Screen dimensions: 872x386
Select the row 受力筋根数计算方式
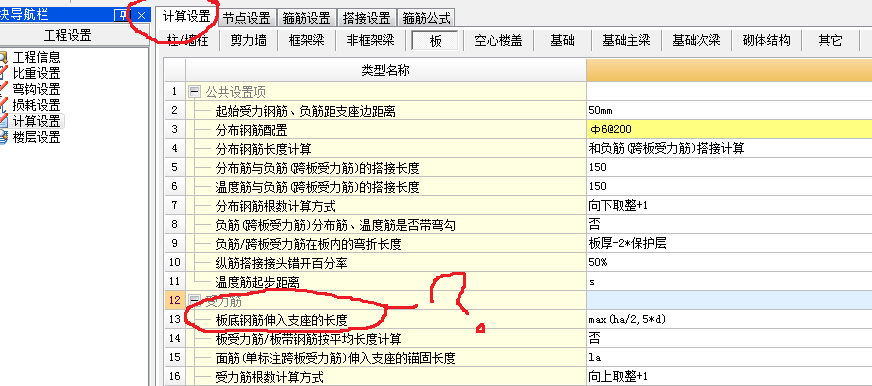[386, 377]
